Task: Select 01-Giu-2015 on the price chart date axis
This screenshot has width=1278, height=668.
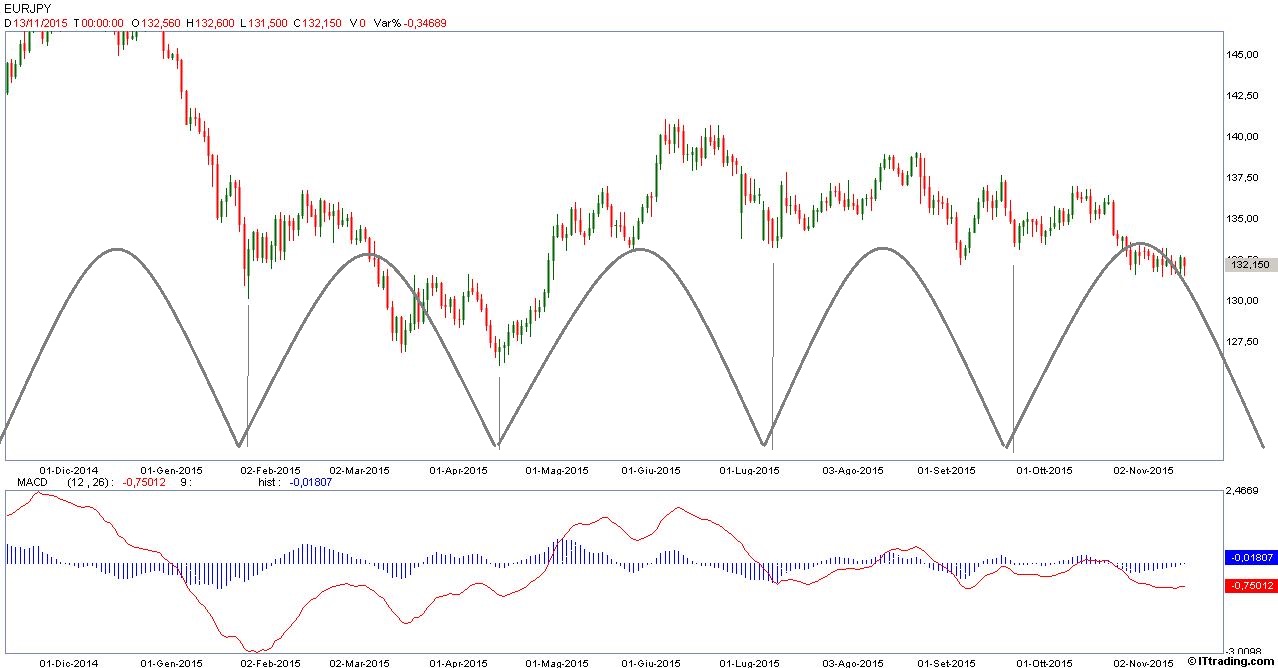Action: (x=651, y=470)
